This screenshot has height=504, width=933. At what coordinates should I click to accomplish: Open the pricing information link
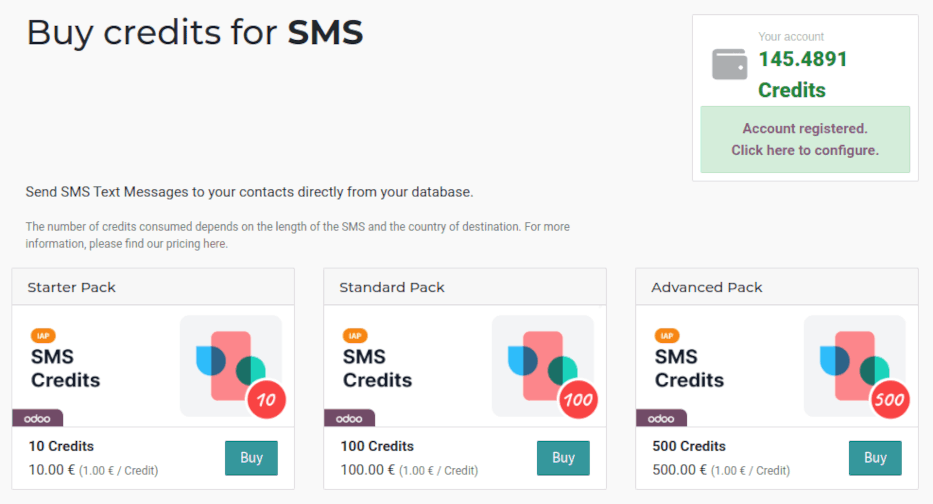(x=216, y=243)
